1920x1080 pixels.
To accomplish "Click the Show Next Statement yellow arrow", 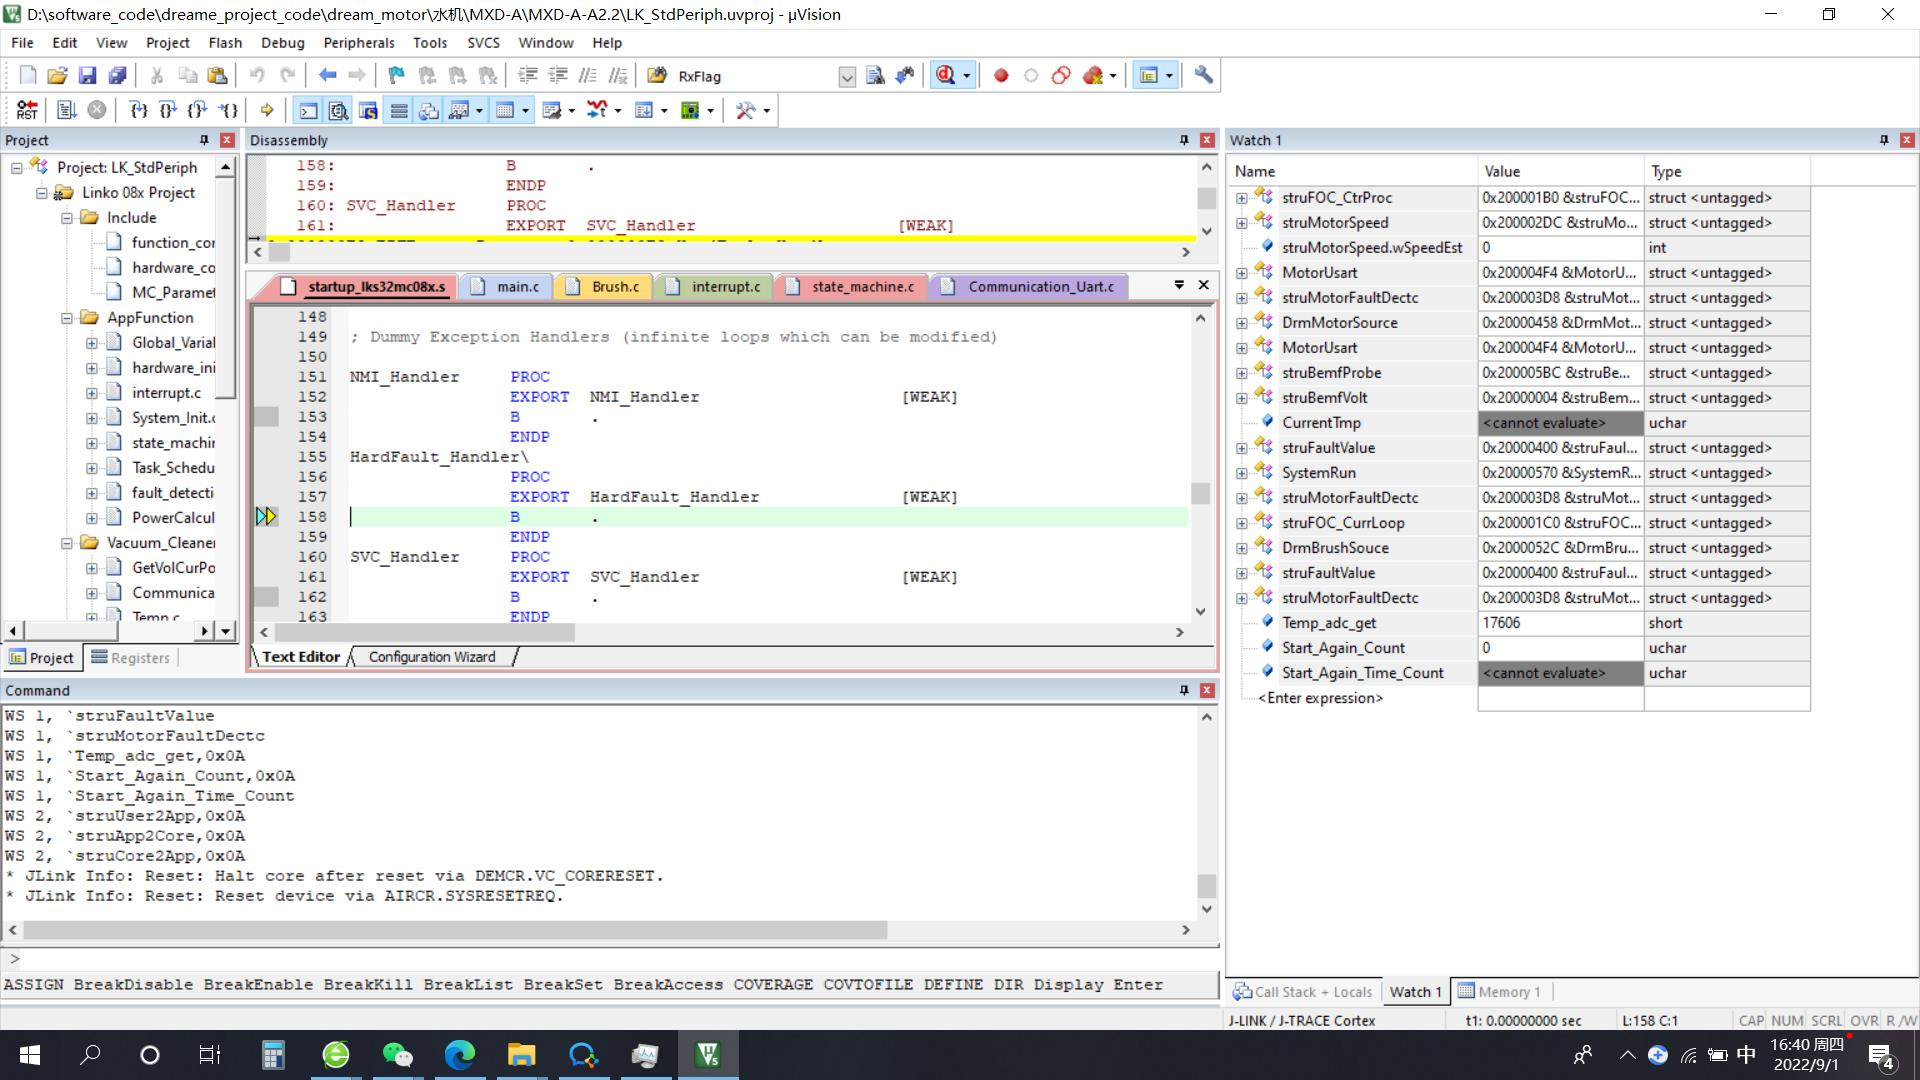I will coord(266,110).
